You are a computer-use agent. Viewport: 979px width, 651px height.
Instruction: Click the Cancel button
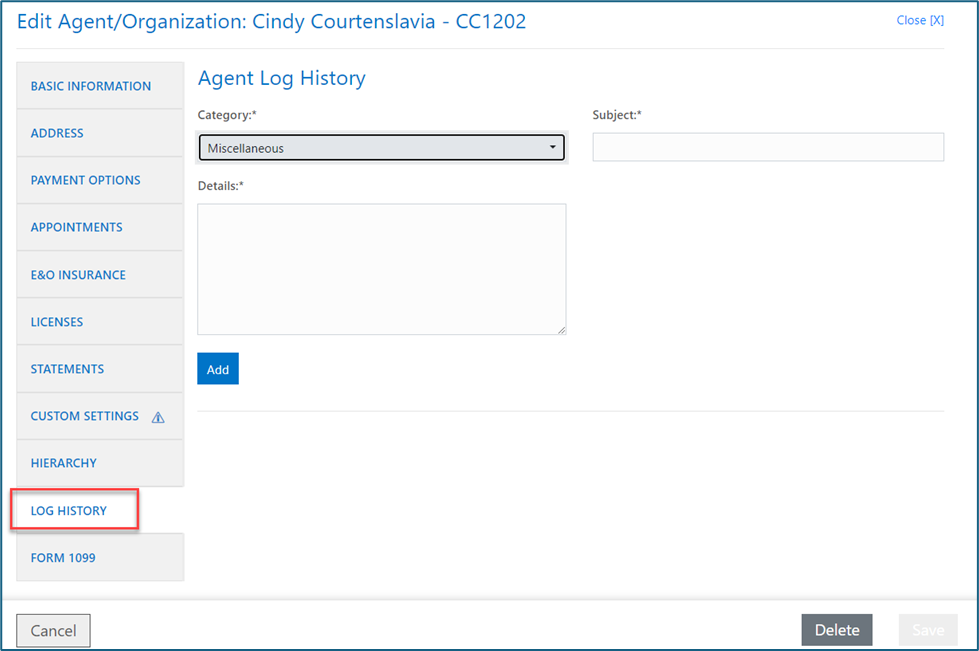click(53, 630)
